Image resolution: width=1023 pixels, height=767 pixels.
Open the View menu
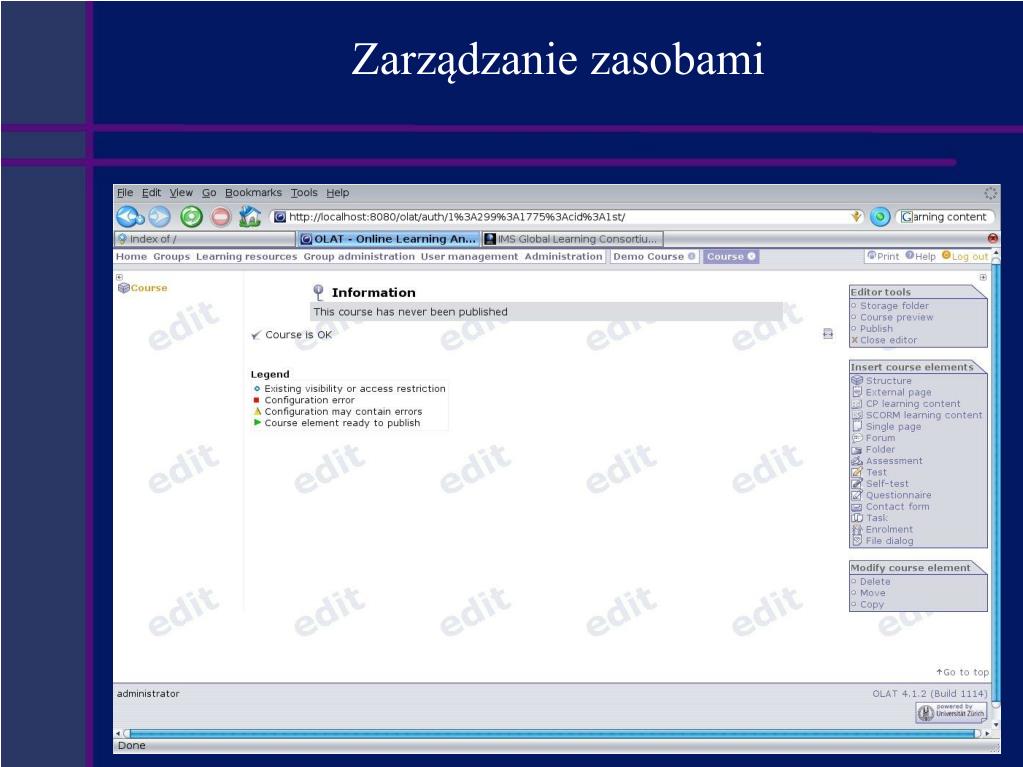[x=181, y=192]
